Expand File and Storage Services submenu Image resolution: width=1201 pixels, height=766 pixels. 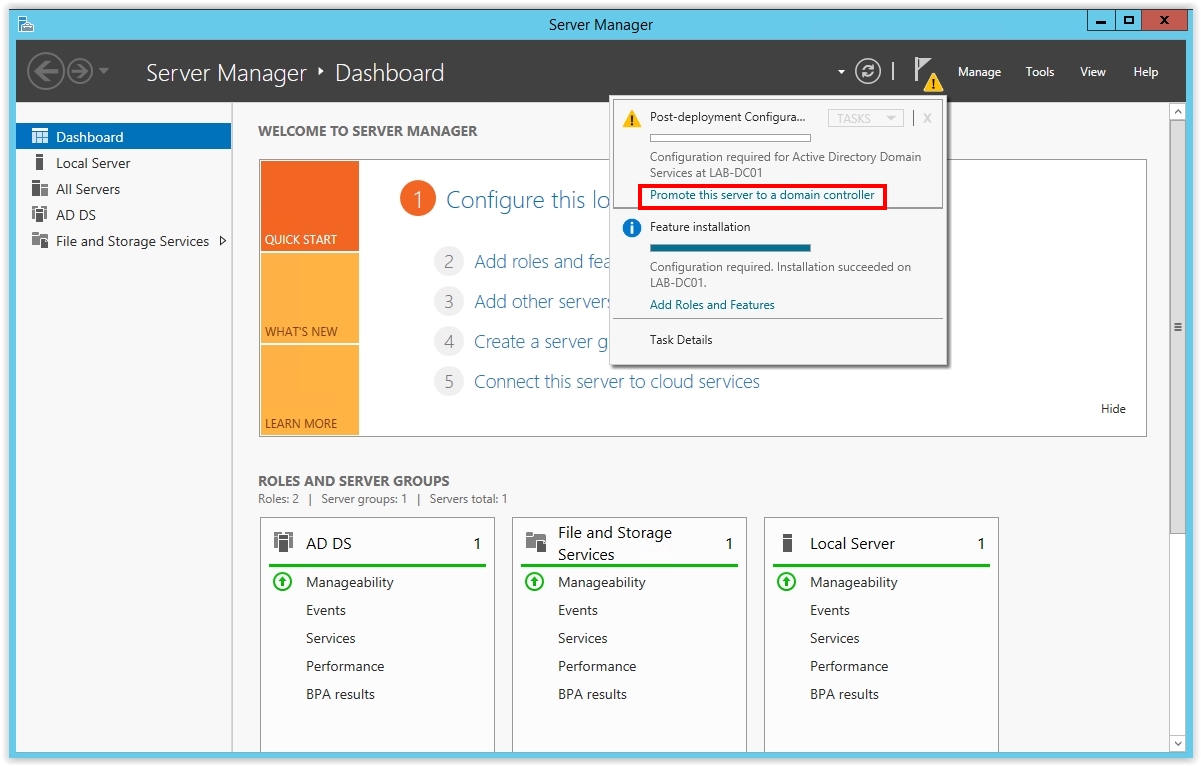[222, 241]
